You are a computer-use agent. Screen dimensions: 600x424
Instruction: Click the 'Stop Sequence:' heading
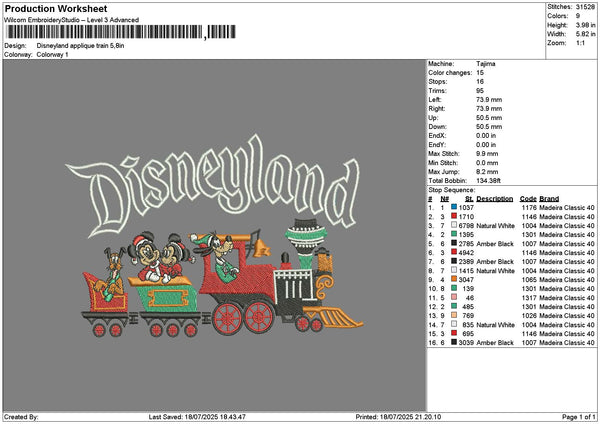click(452, 190)
